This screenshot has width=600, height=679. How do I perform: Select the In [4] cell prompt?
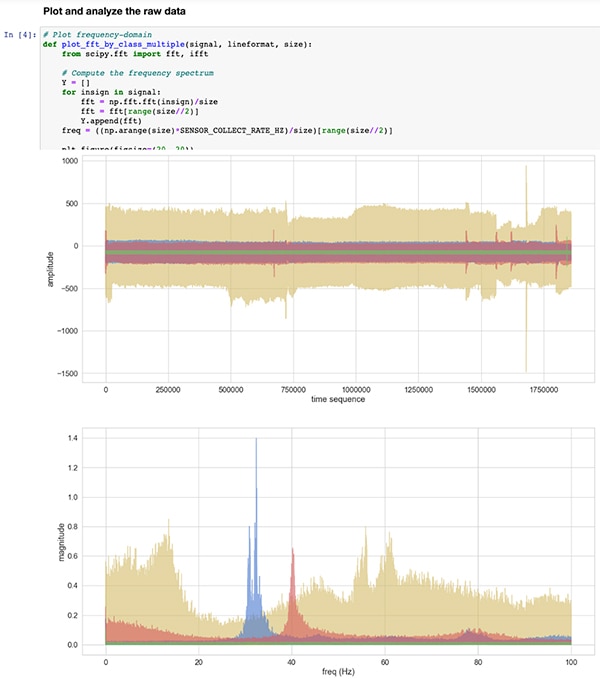tap(22, 35)
